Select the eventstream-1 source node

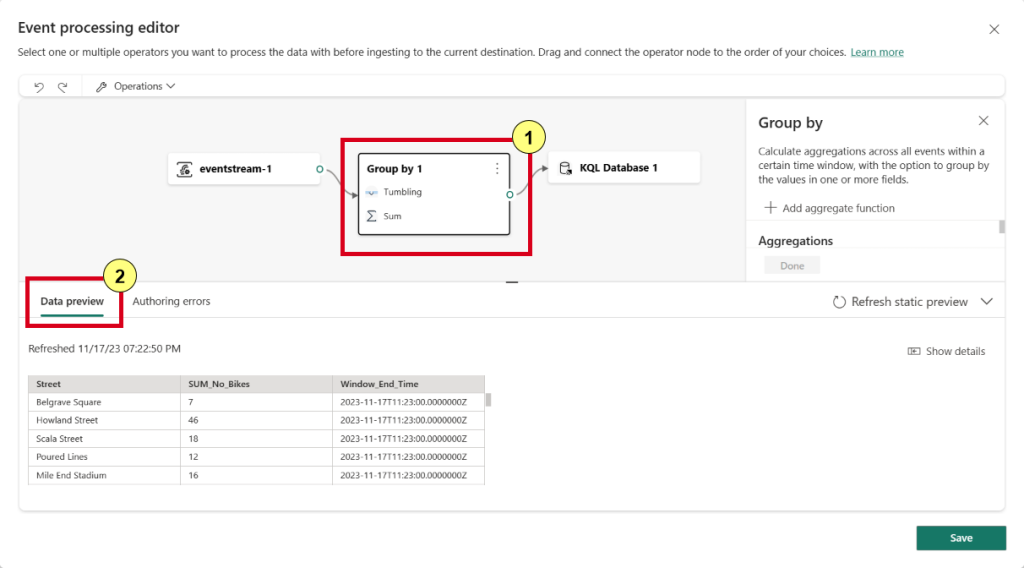[x=244, y=169]
